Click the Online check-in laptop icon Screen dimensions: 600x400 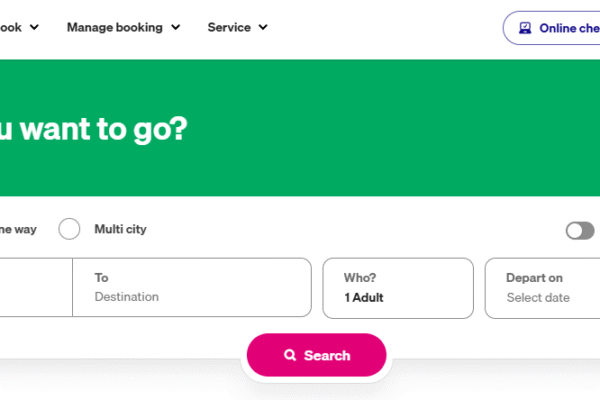tap(524, 28)
